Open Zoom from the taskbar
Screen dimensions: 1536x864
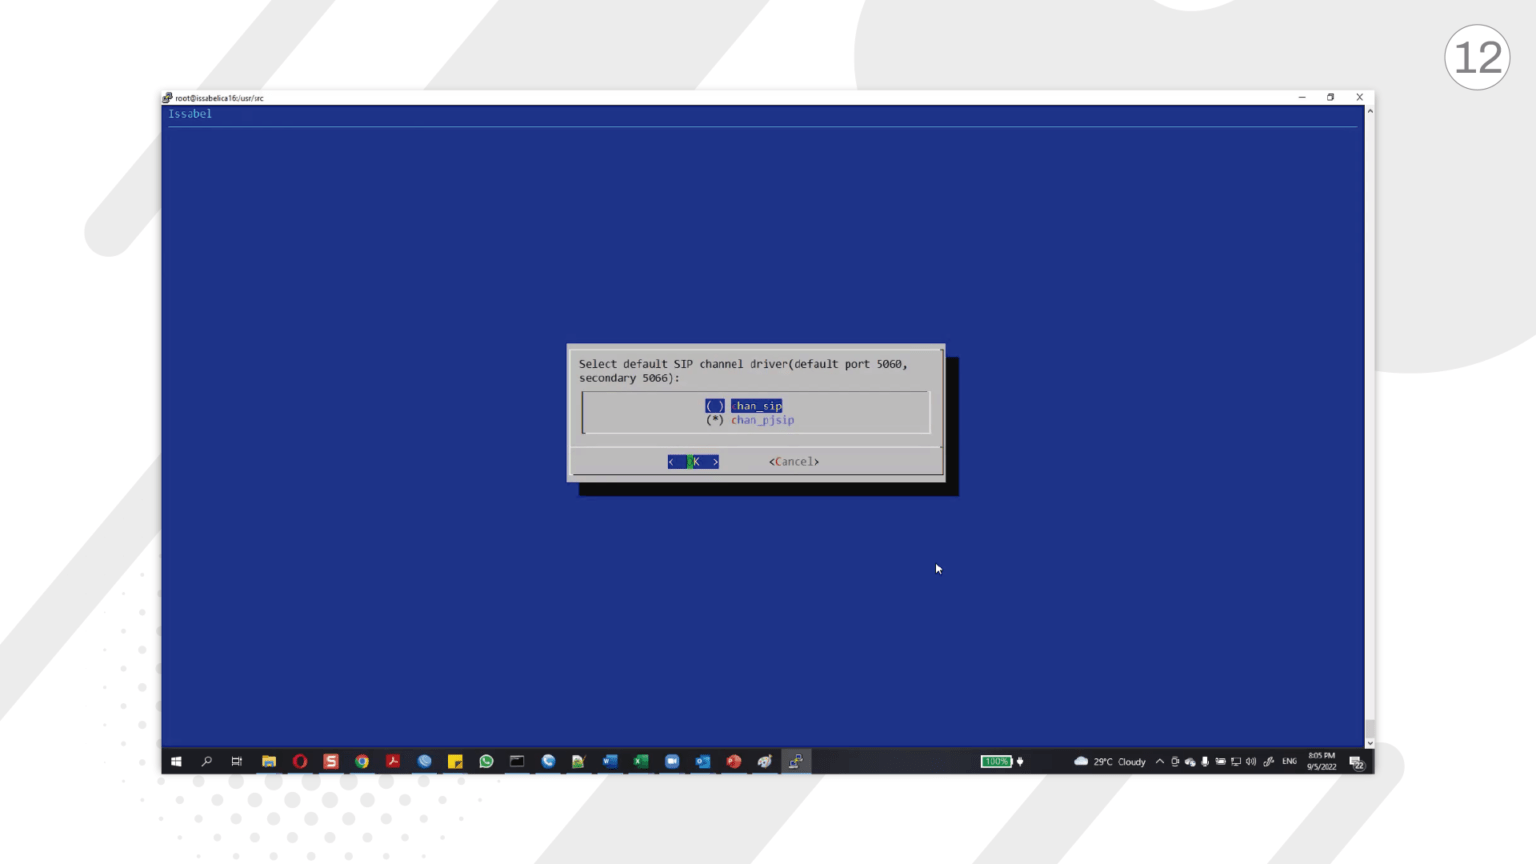[672, 762]
